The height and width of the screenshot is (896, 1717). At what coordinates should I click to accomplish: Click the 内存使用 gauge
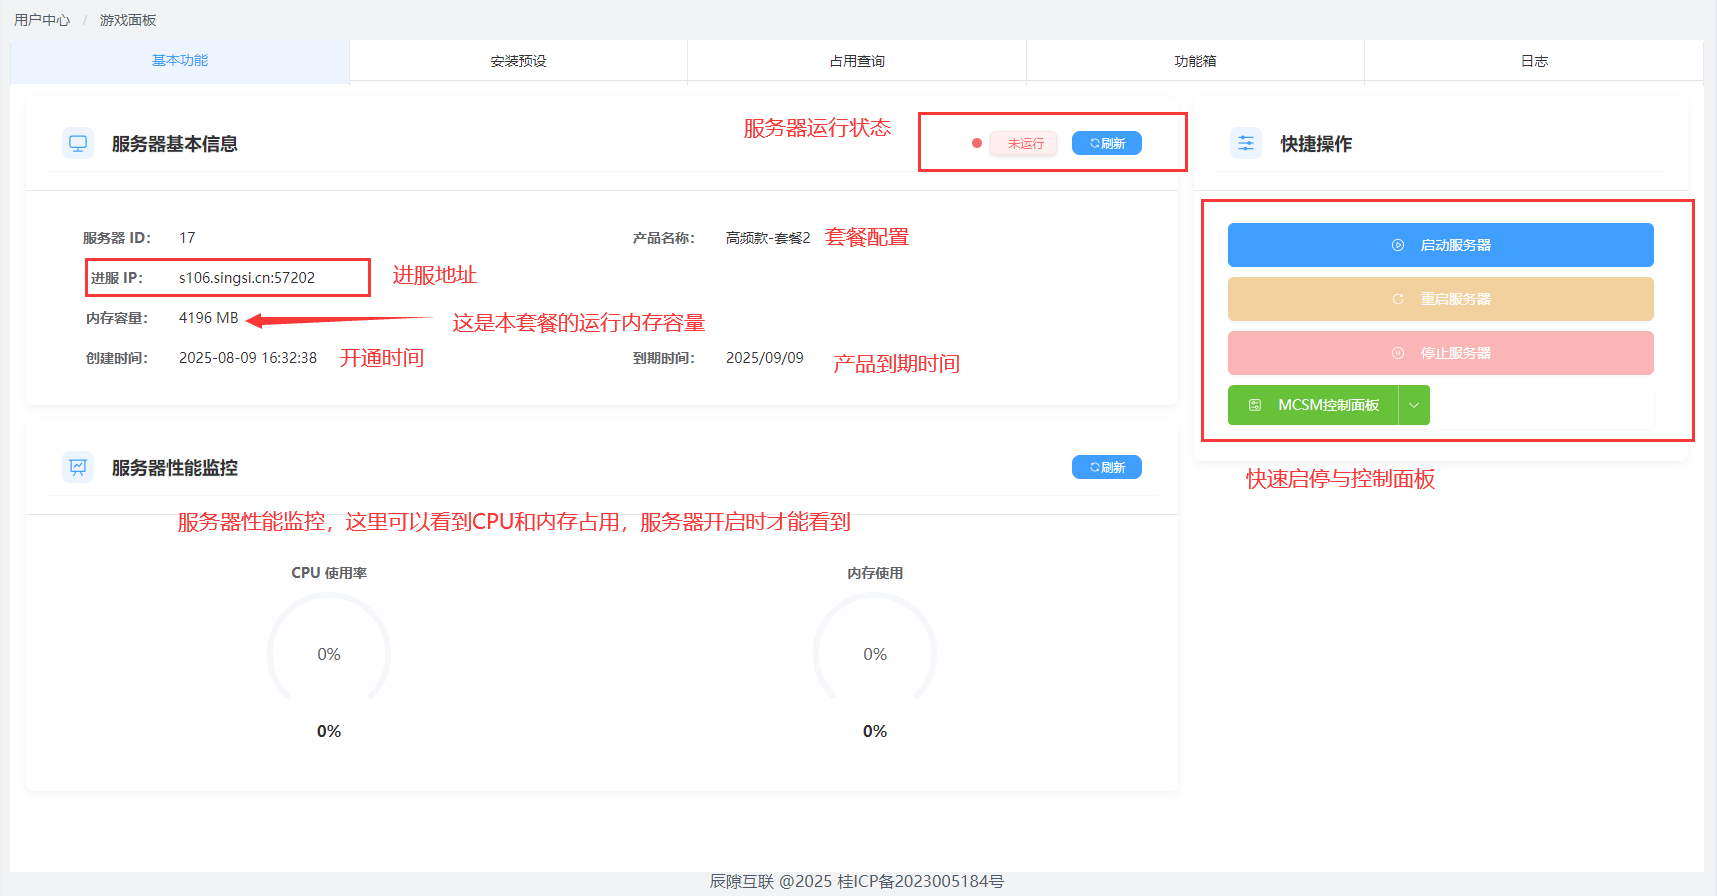tap(875, 652)
